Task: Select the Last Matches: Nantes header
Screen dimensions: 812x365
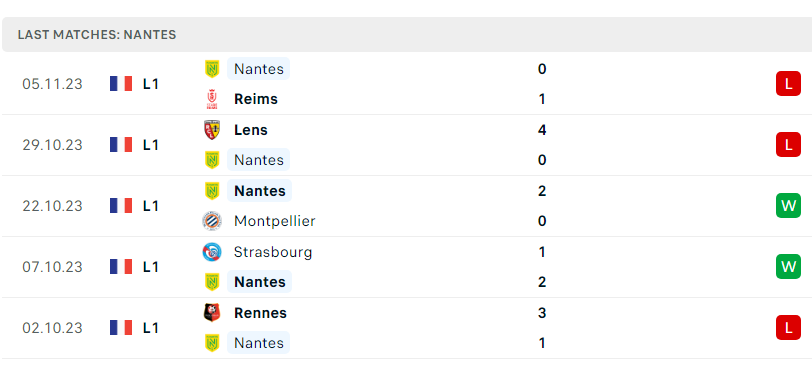Action: click(x=97, y=35)
